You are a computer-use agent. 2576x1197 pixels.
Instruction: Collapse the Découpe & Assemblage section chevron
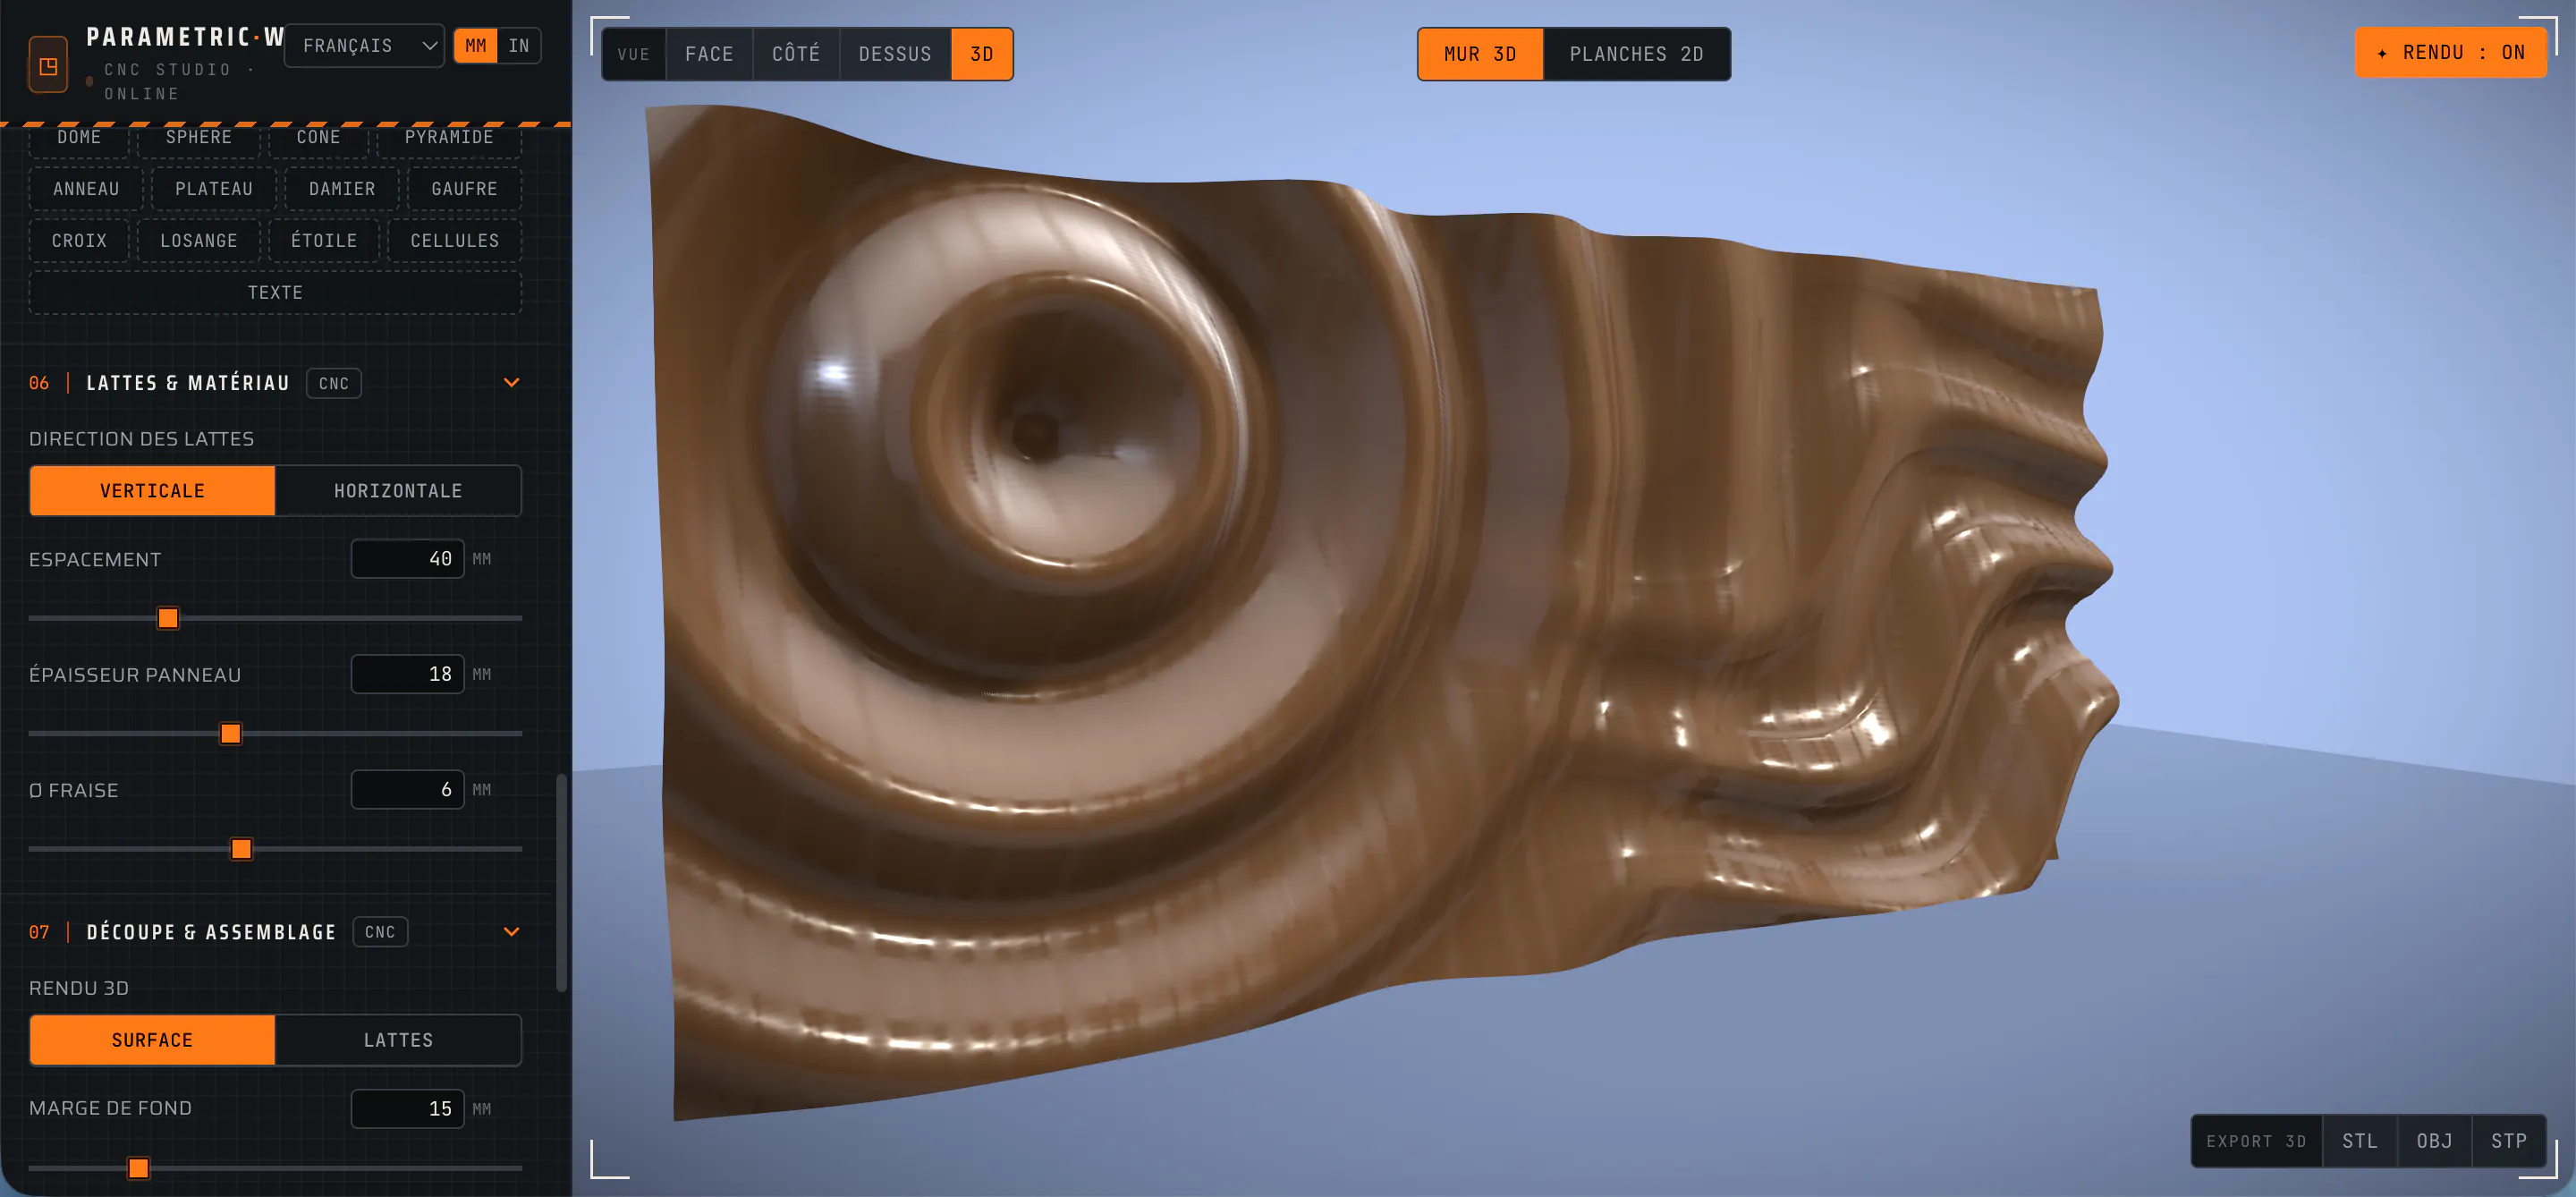pyautogui.click(x=511, y=932)
